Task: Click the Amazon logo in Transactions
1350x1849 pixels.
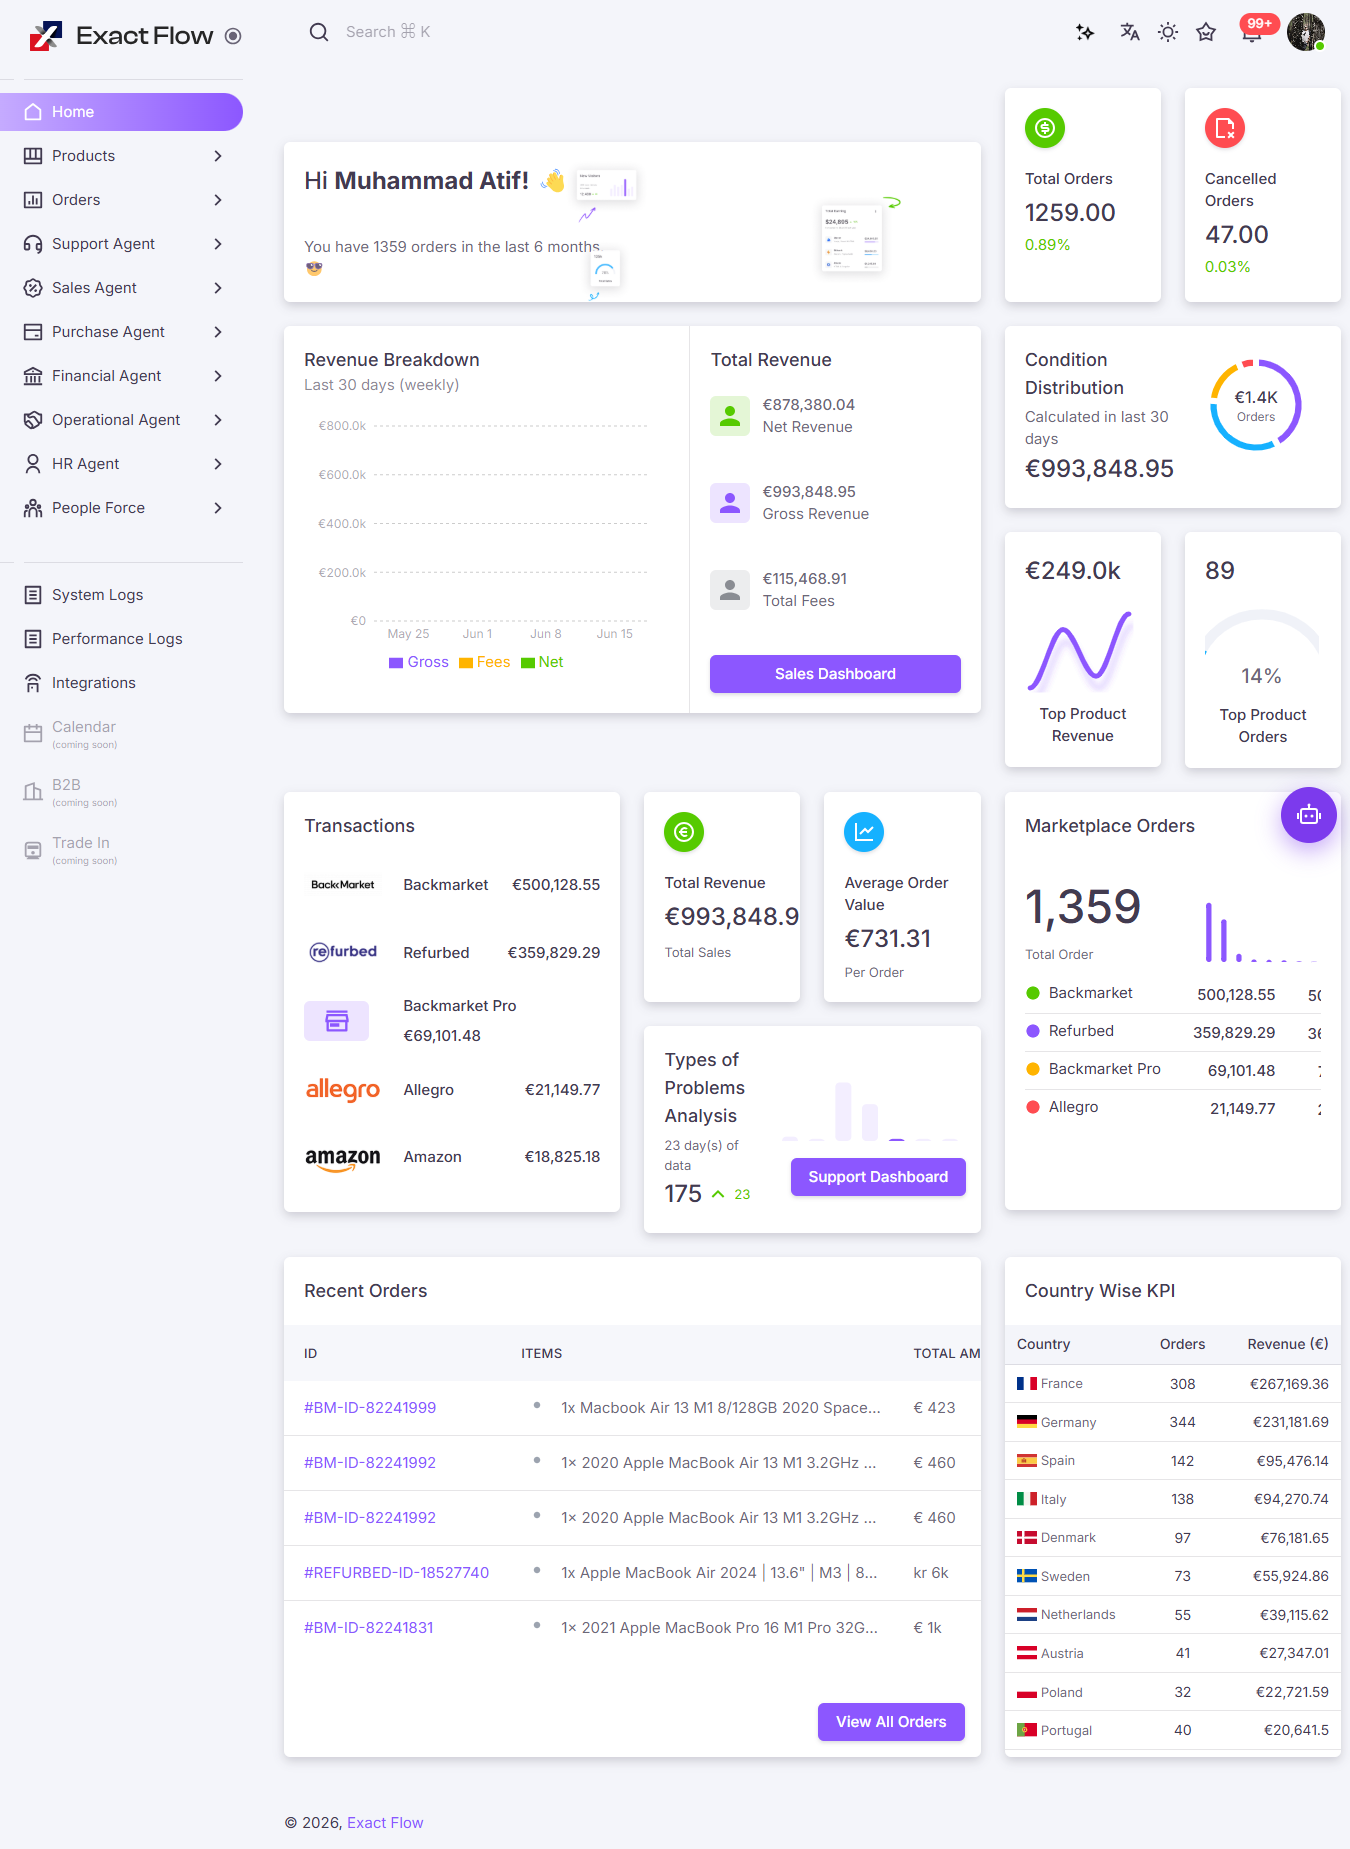Action: click(343, 1158)
